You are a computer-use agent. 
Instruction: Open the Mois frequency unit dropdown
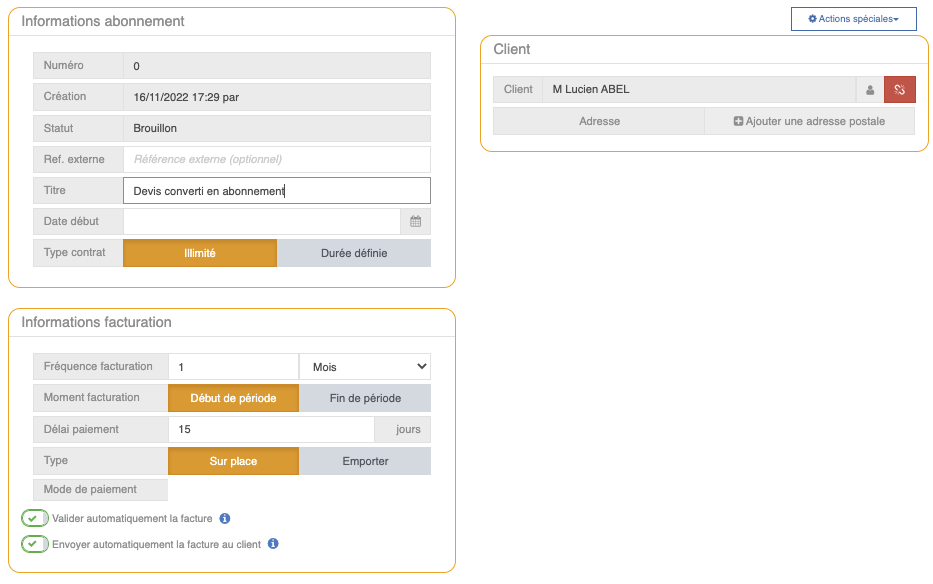(x=365, y=367)
